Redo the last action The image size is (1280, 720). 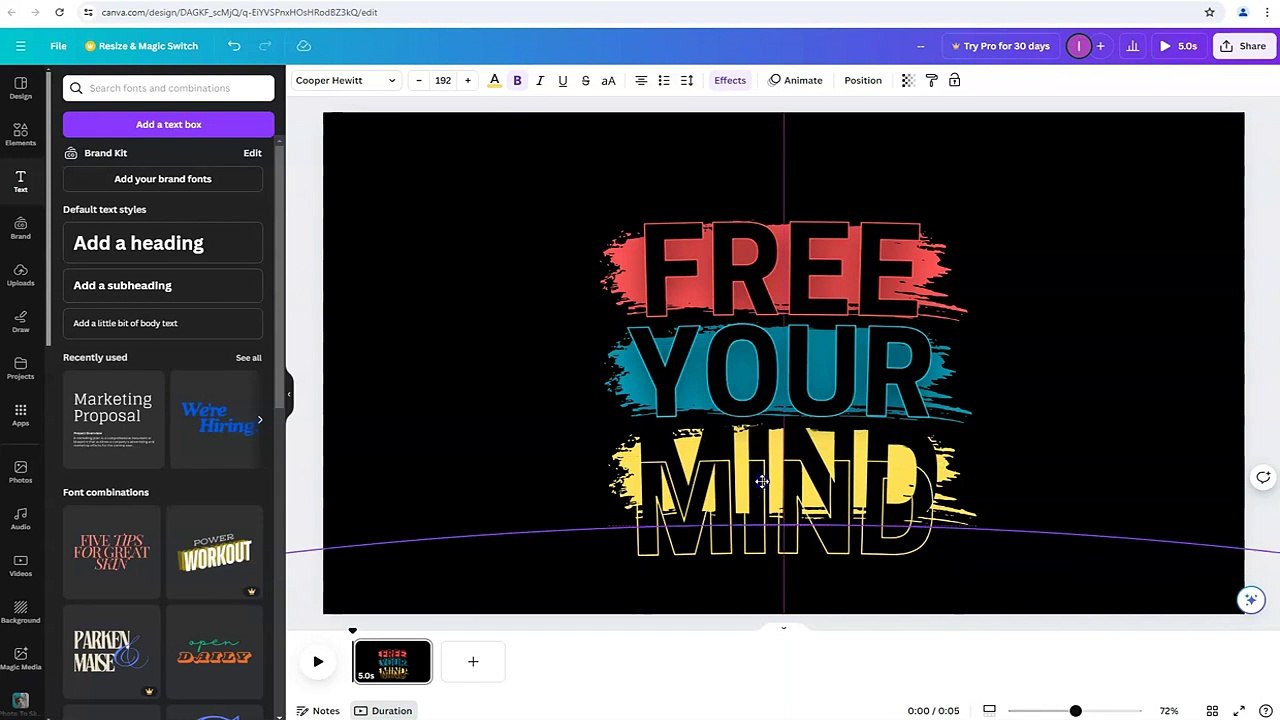point(265,46)
